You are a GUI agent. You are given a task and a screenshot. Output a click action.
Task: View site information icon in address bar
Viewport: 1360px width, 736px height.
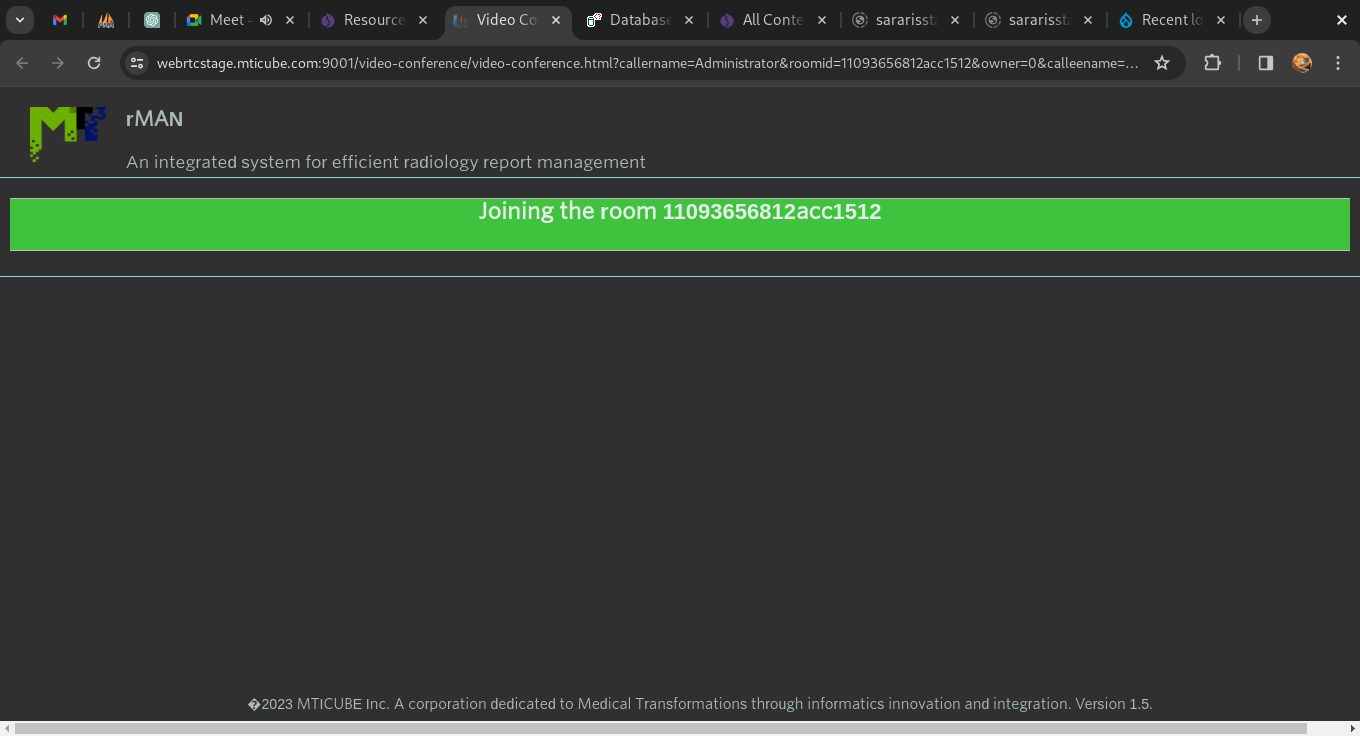[137, 63]
